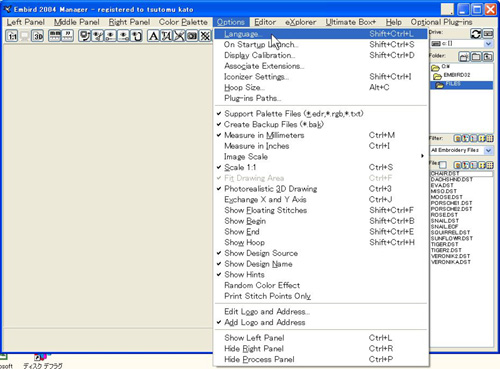Click the drive icon right of refresh
Image resolution: width=500 pixels, height=369 pixels.
coord(488,34)
